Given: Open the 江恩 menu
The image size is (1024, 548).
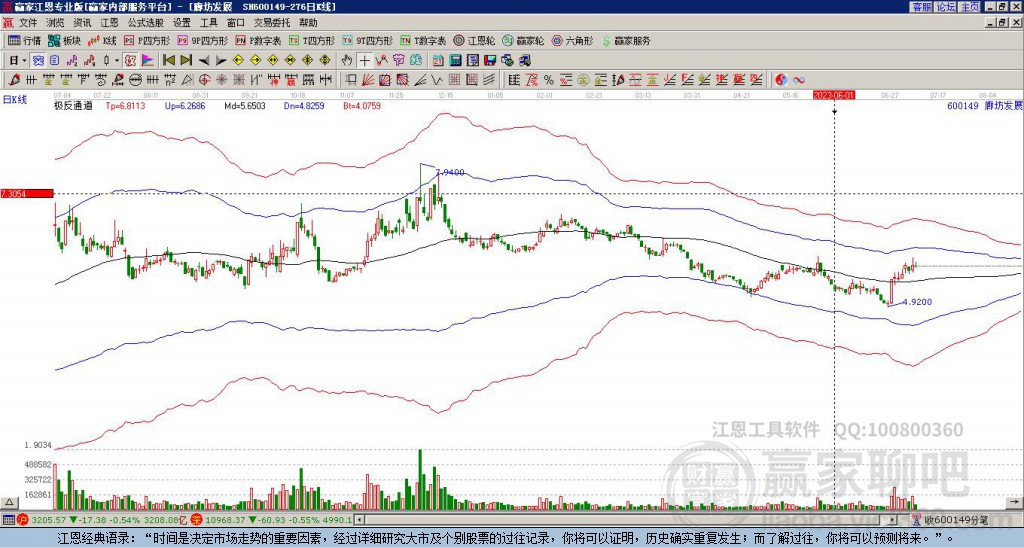Looking at the screenshot, I should pyautogui.click(x=109, y=23).
